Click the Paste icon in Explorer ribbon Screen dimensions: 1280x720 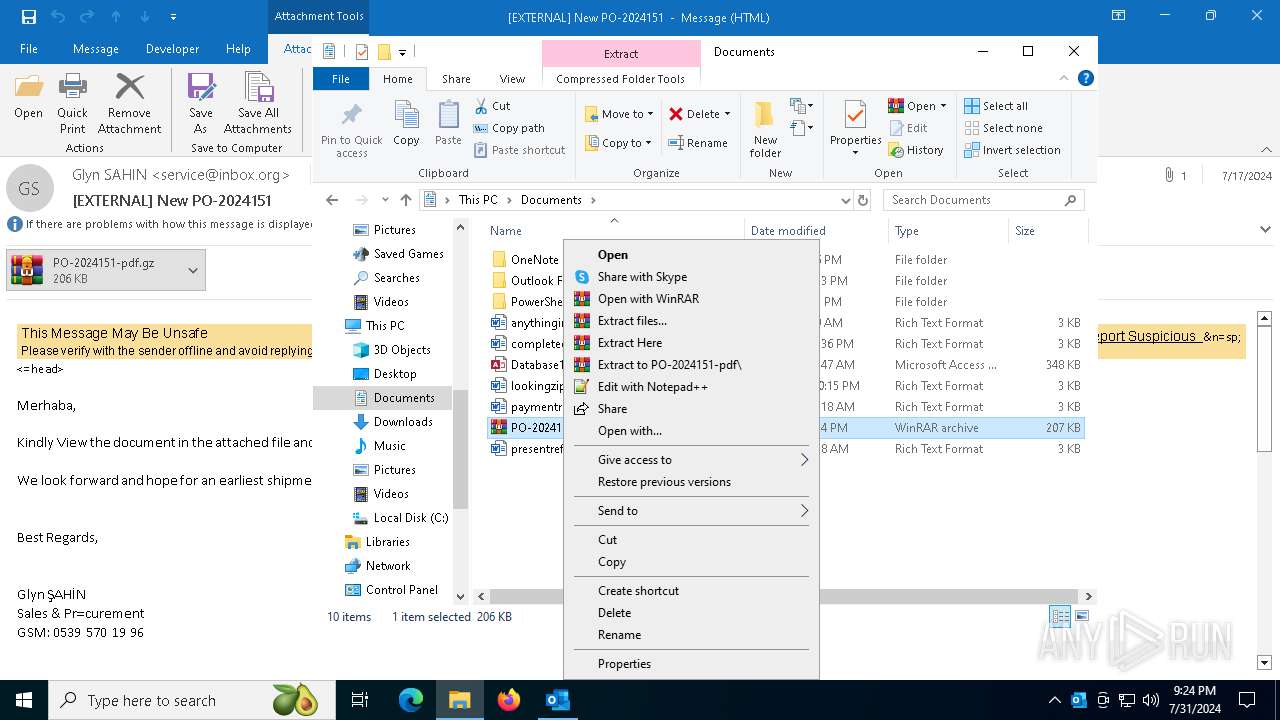click(x=448, y=124)
